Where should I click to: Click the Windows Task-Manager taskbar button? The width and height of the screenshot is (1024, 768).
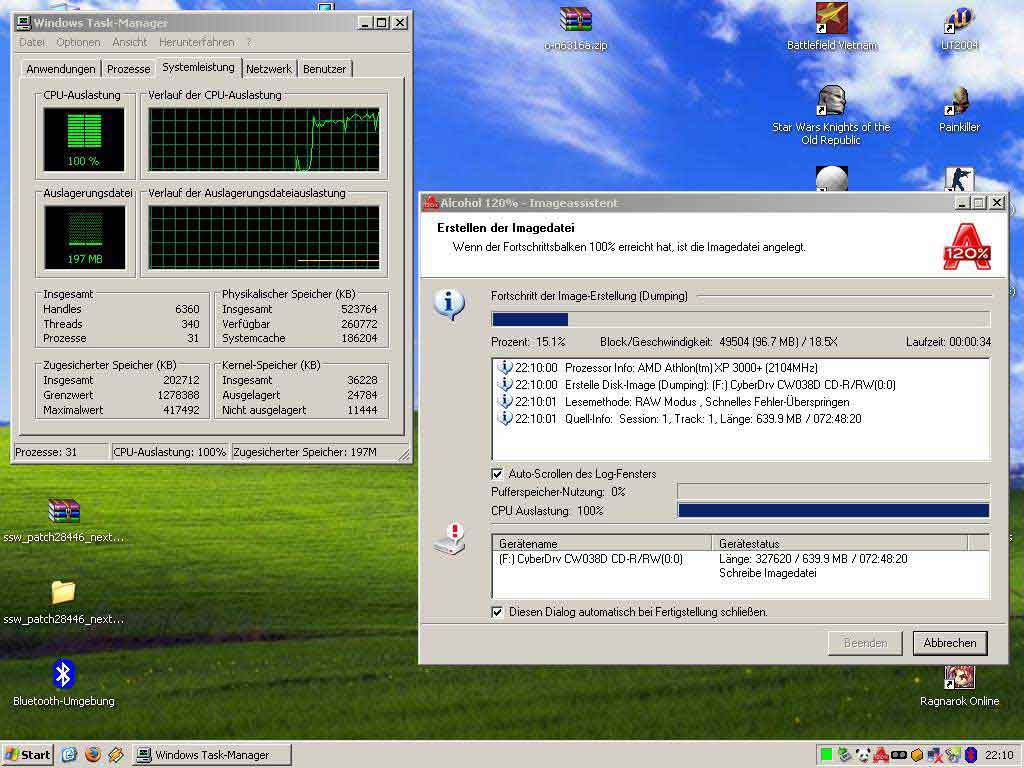(212, 754)
